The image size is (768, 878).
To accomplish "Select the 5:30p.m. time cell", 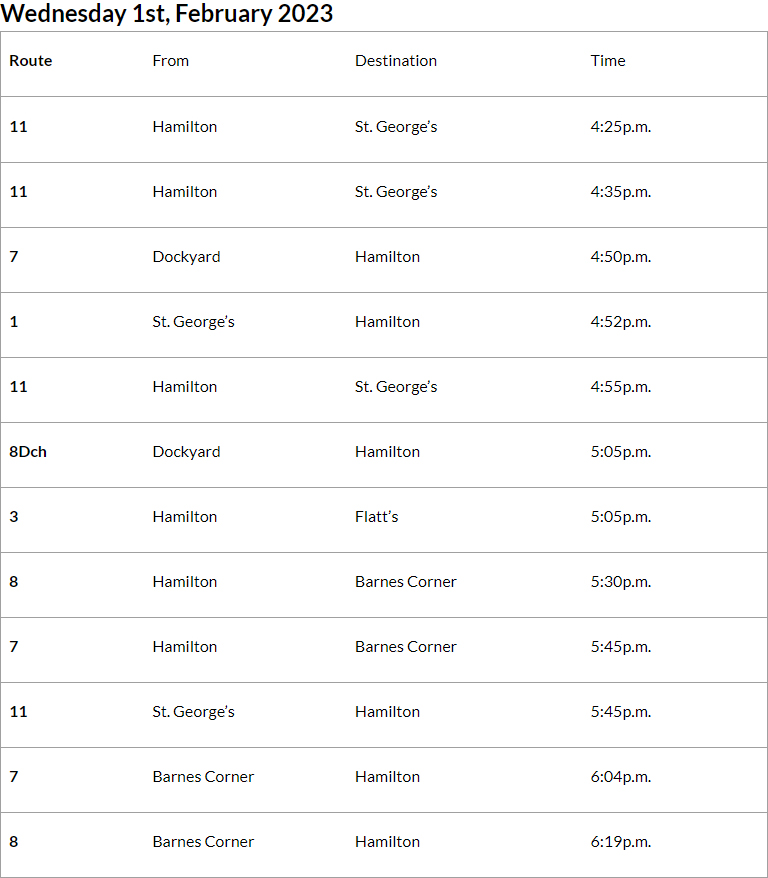I will (x=620, y=582).
